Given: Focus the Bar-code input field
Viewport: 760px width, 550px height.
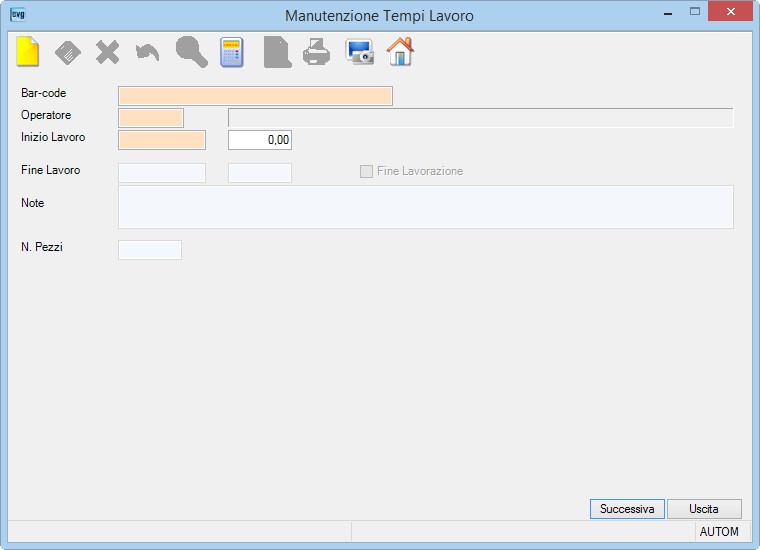Looking at the screenshot, I should (x=255, y=96).
